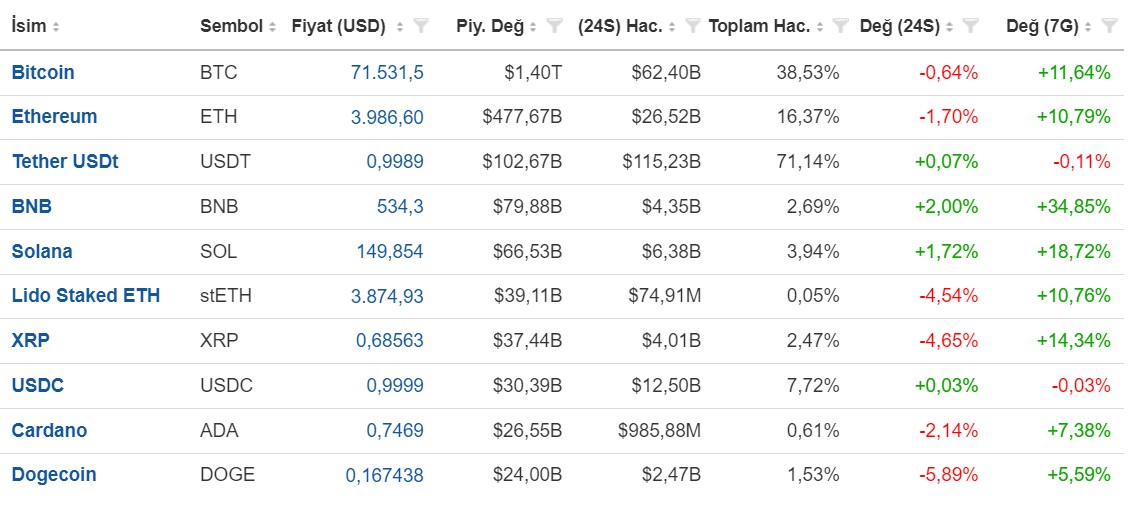The image size is (1140, 518).
Task: Sort by Fiyat (USD) using its arrows
Action: pyautogui.click(x=400, y=27)
